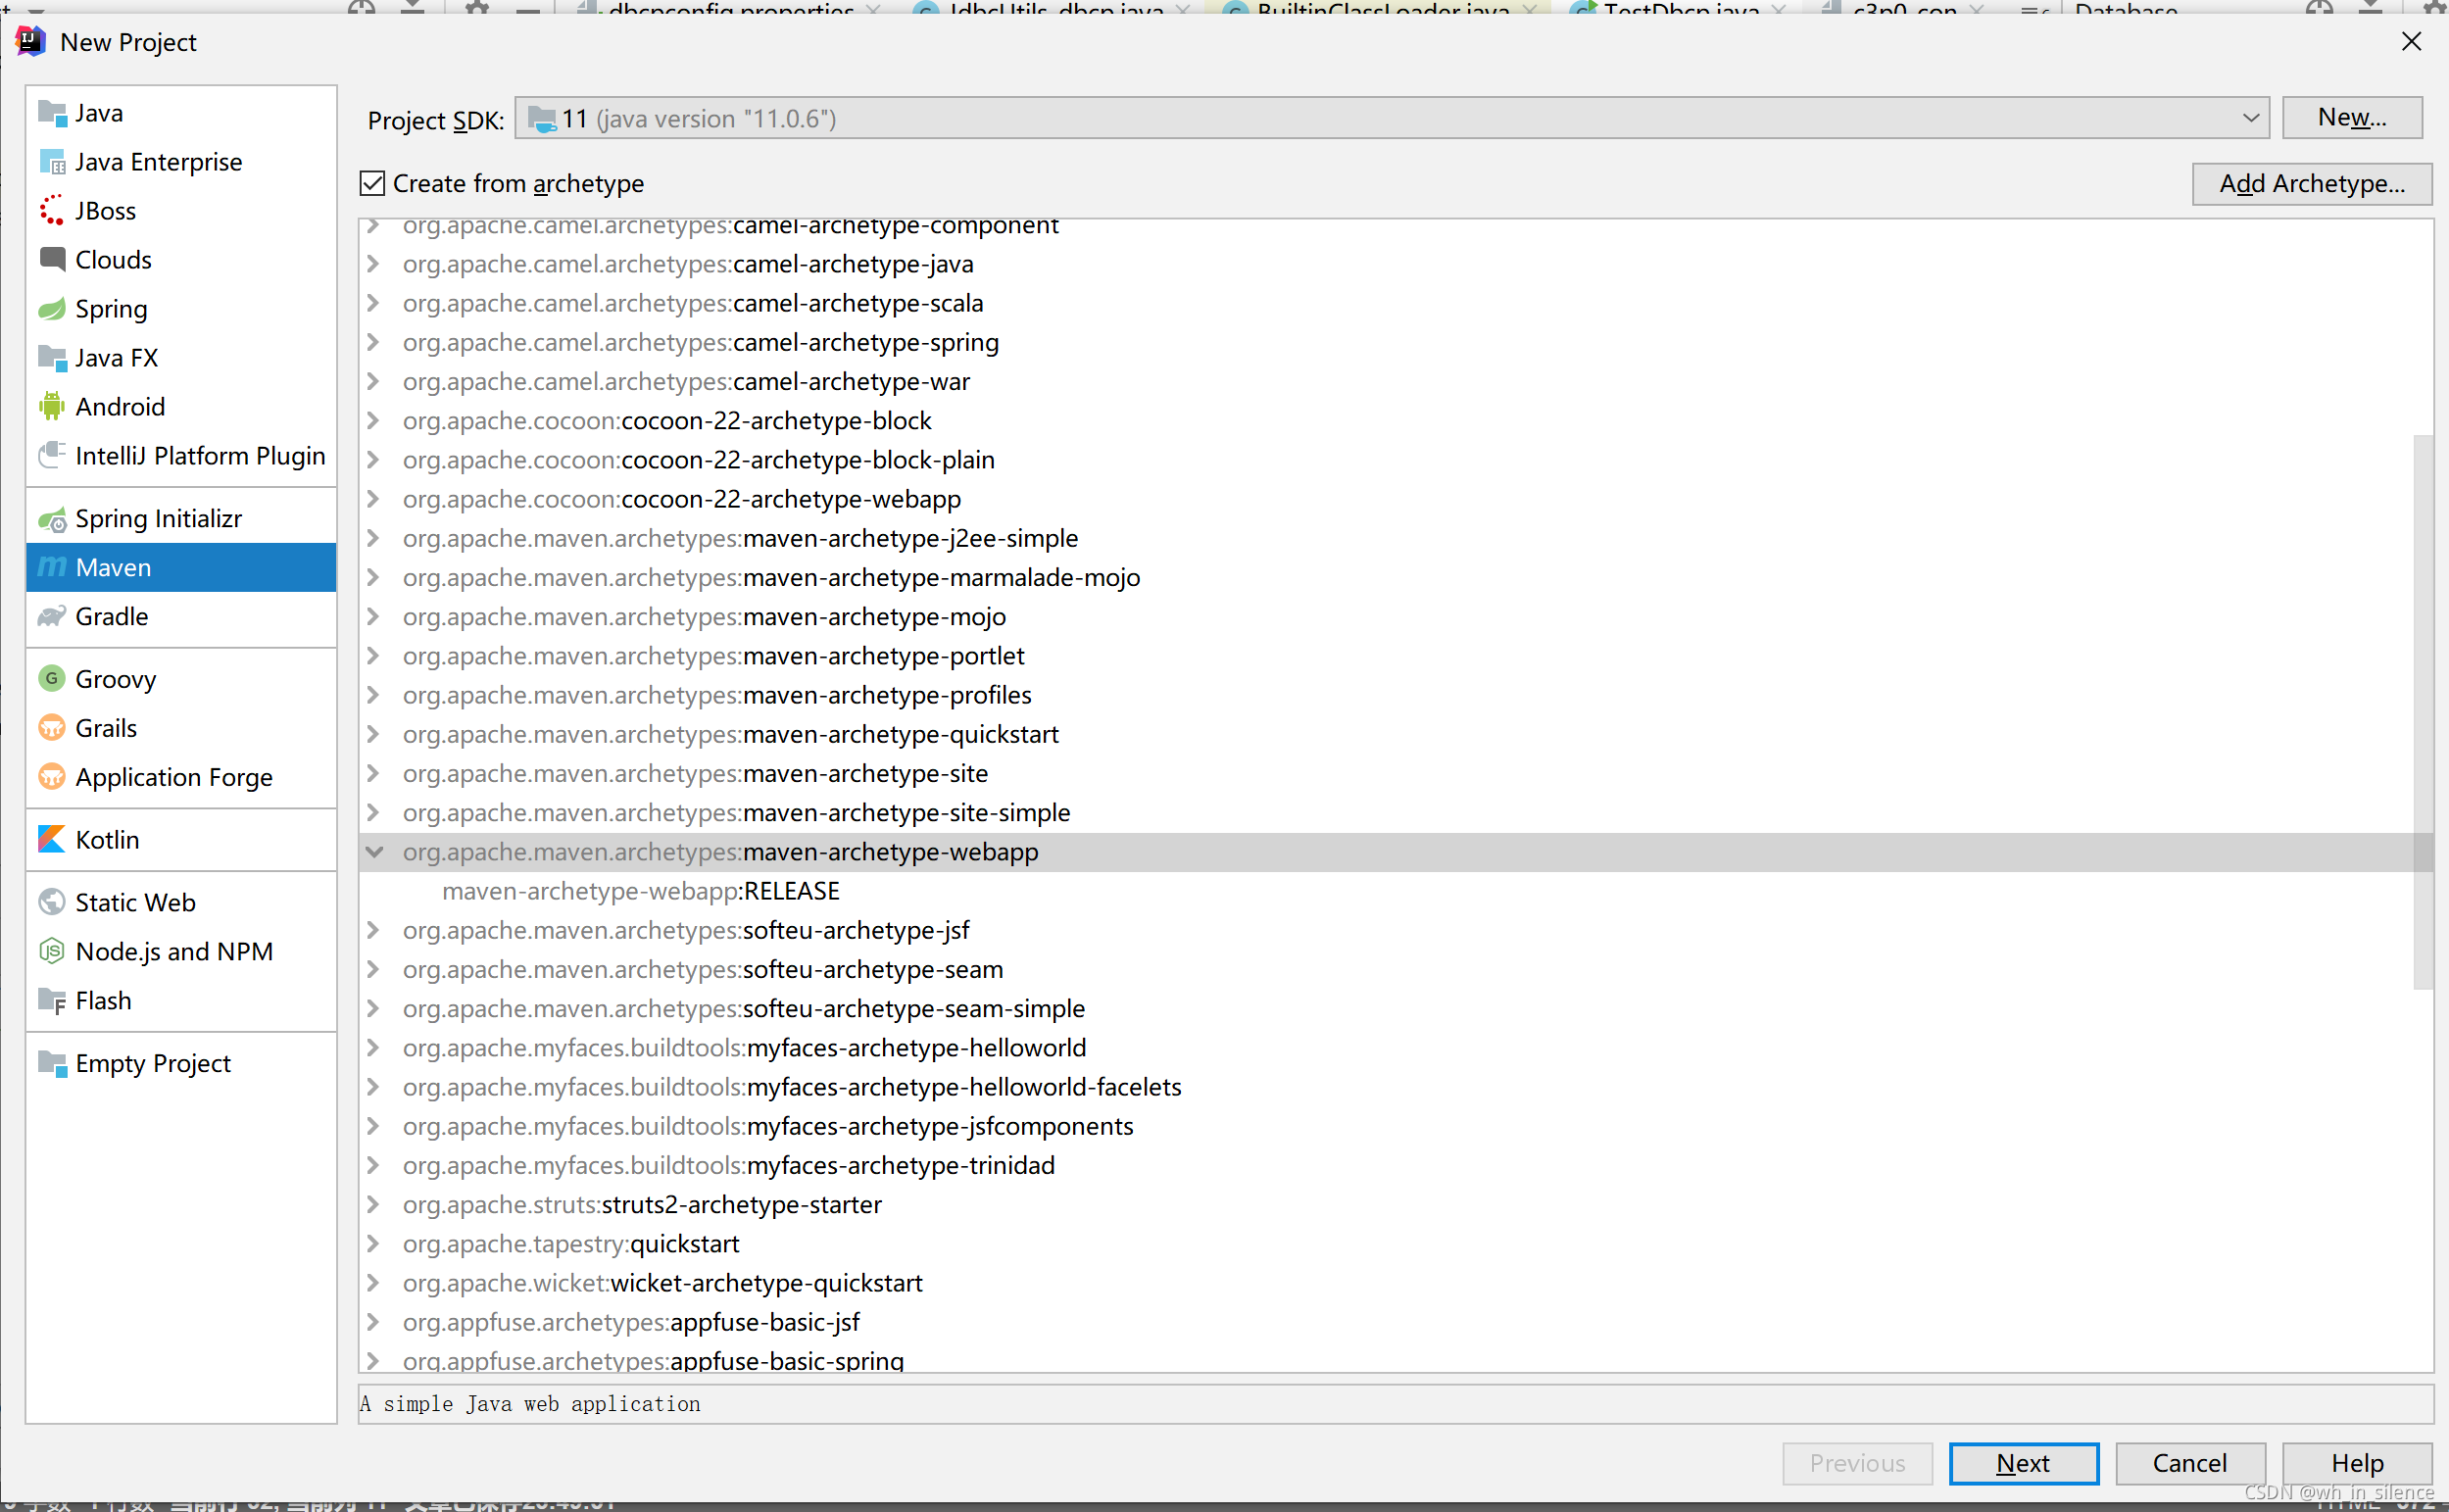Select Java Enterprise label

[x=158, y=162]
